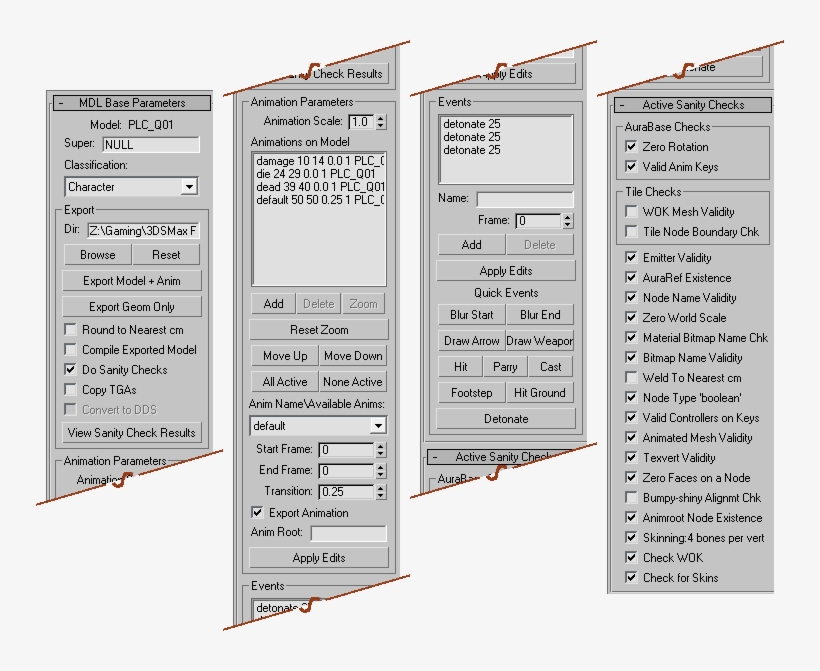The image size is (820, 671).
Task: Click View Sanity Check Results
Action: pos(131,433)
